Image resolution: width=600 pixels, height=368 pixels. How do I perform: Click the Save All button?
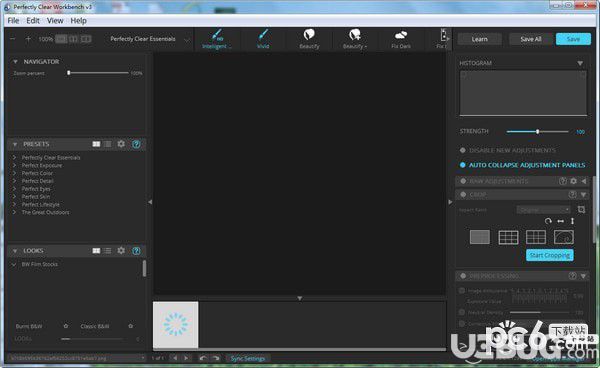[x=530, y=39]
